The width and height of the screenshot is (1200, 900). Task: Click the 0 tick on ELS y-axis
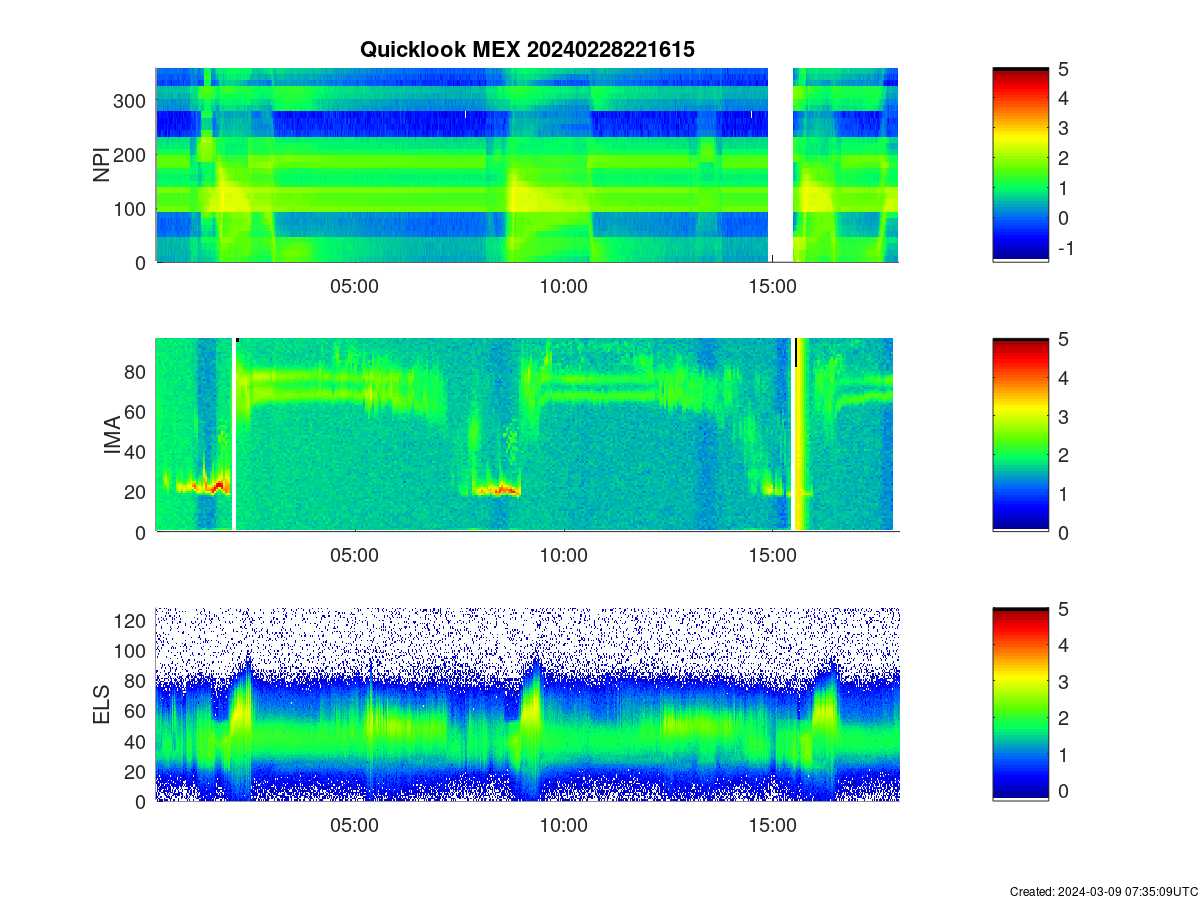point(141,801)
